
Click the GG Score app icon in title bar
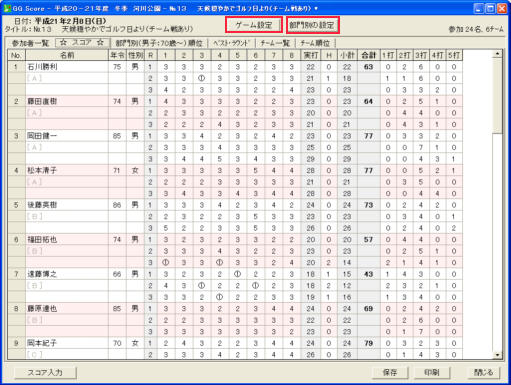click(7, 8)
